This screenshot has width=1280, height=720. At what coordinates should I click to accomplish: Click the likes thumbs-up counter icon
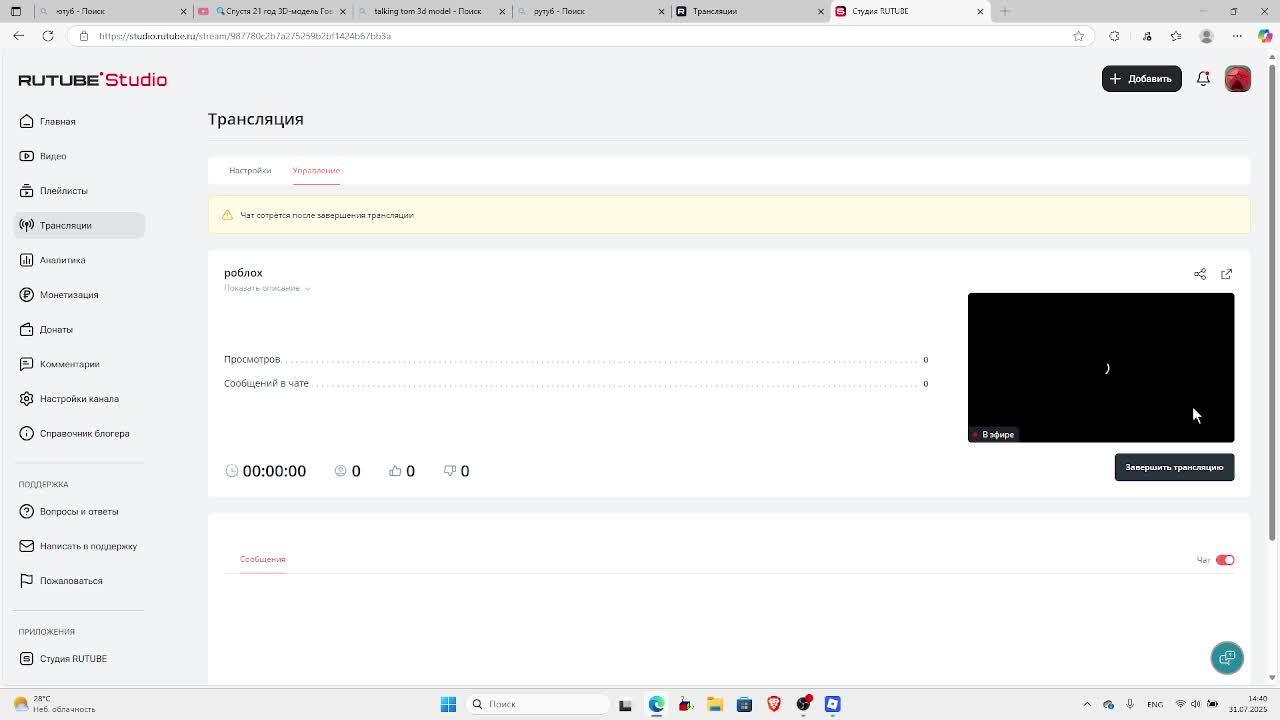(395, 471)
